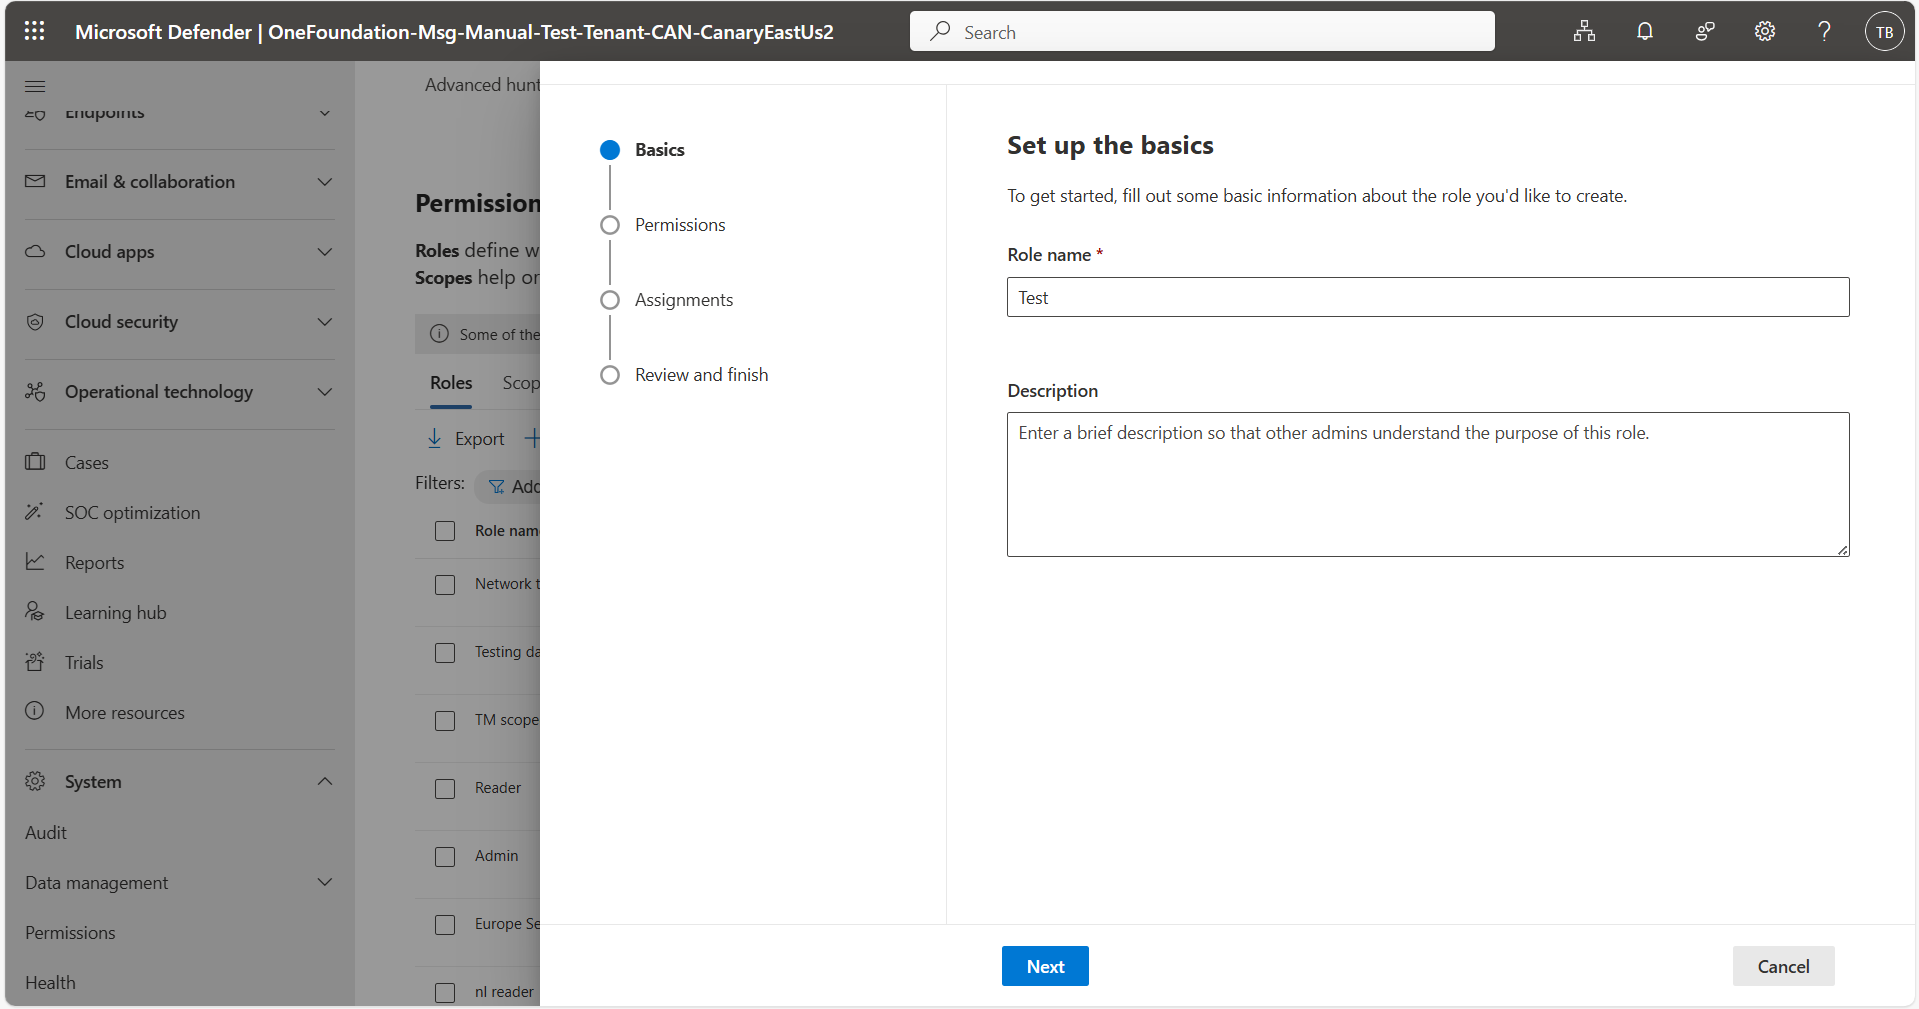Click the Cloud apps cloud icon

point(35,251)
